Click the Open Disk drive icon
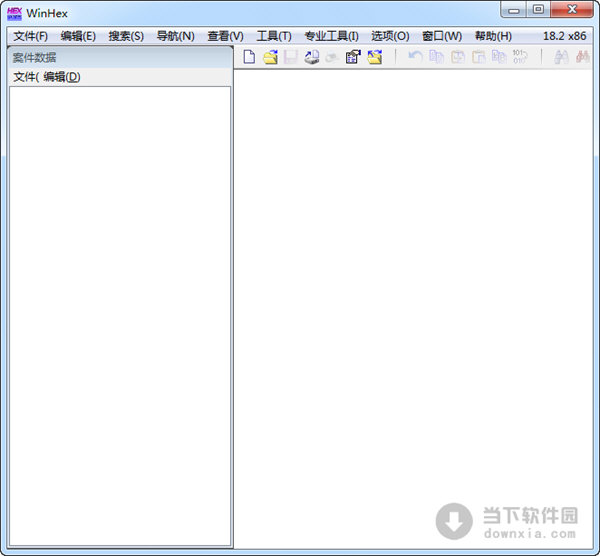This screenshot has height=556, width=600. click(312, 57)
